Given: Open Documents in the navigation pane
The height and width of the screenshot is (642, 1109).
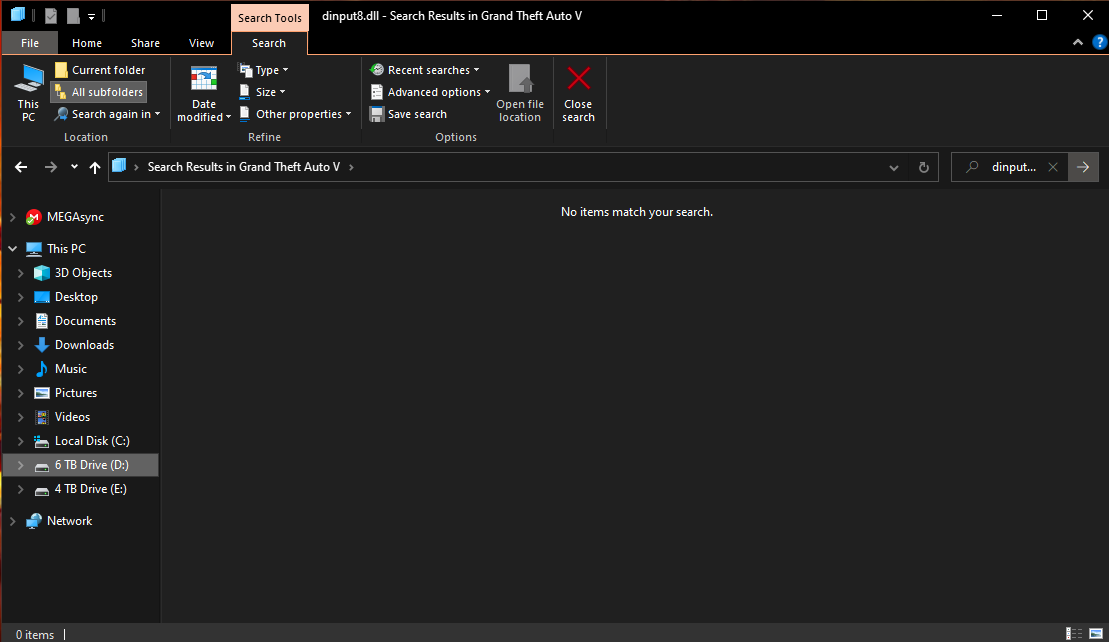Looking at the screenshot, I should (85, 321).
